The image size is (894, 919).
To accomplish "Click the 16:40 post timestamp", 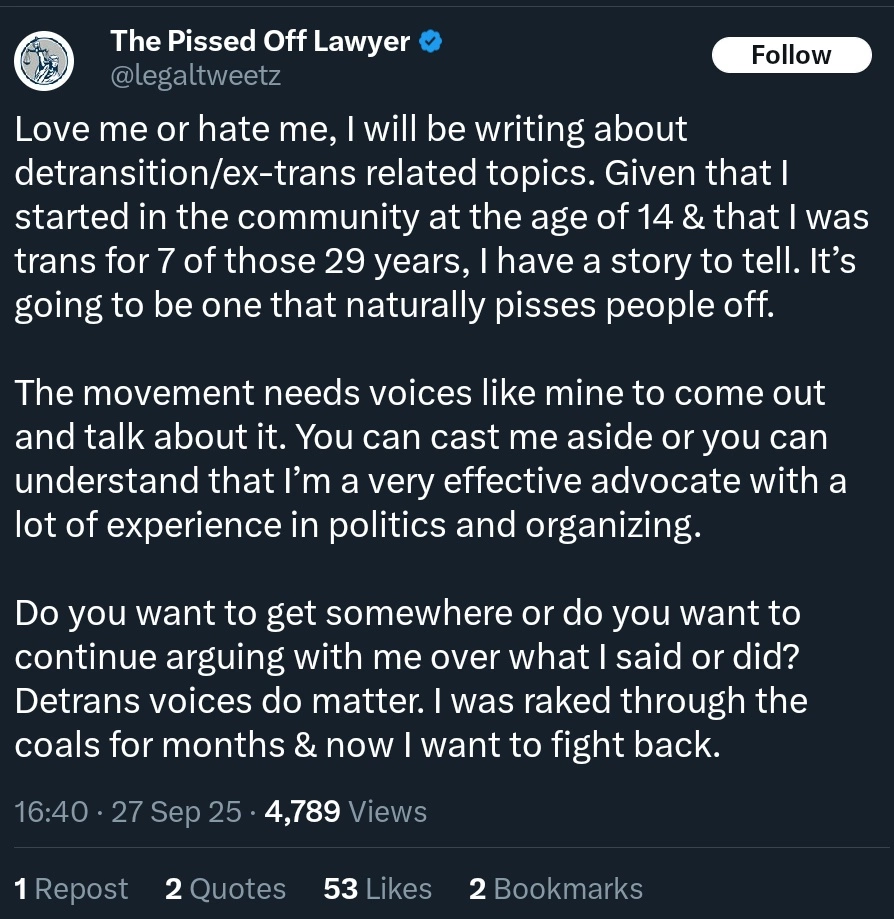I will pyautogui.click(x=51, y=812).
